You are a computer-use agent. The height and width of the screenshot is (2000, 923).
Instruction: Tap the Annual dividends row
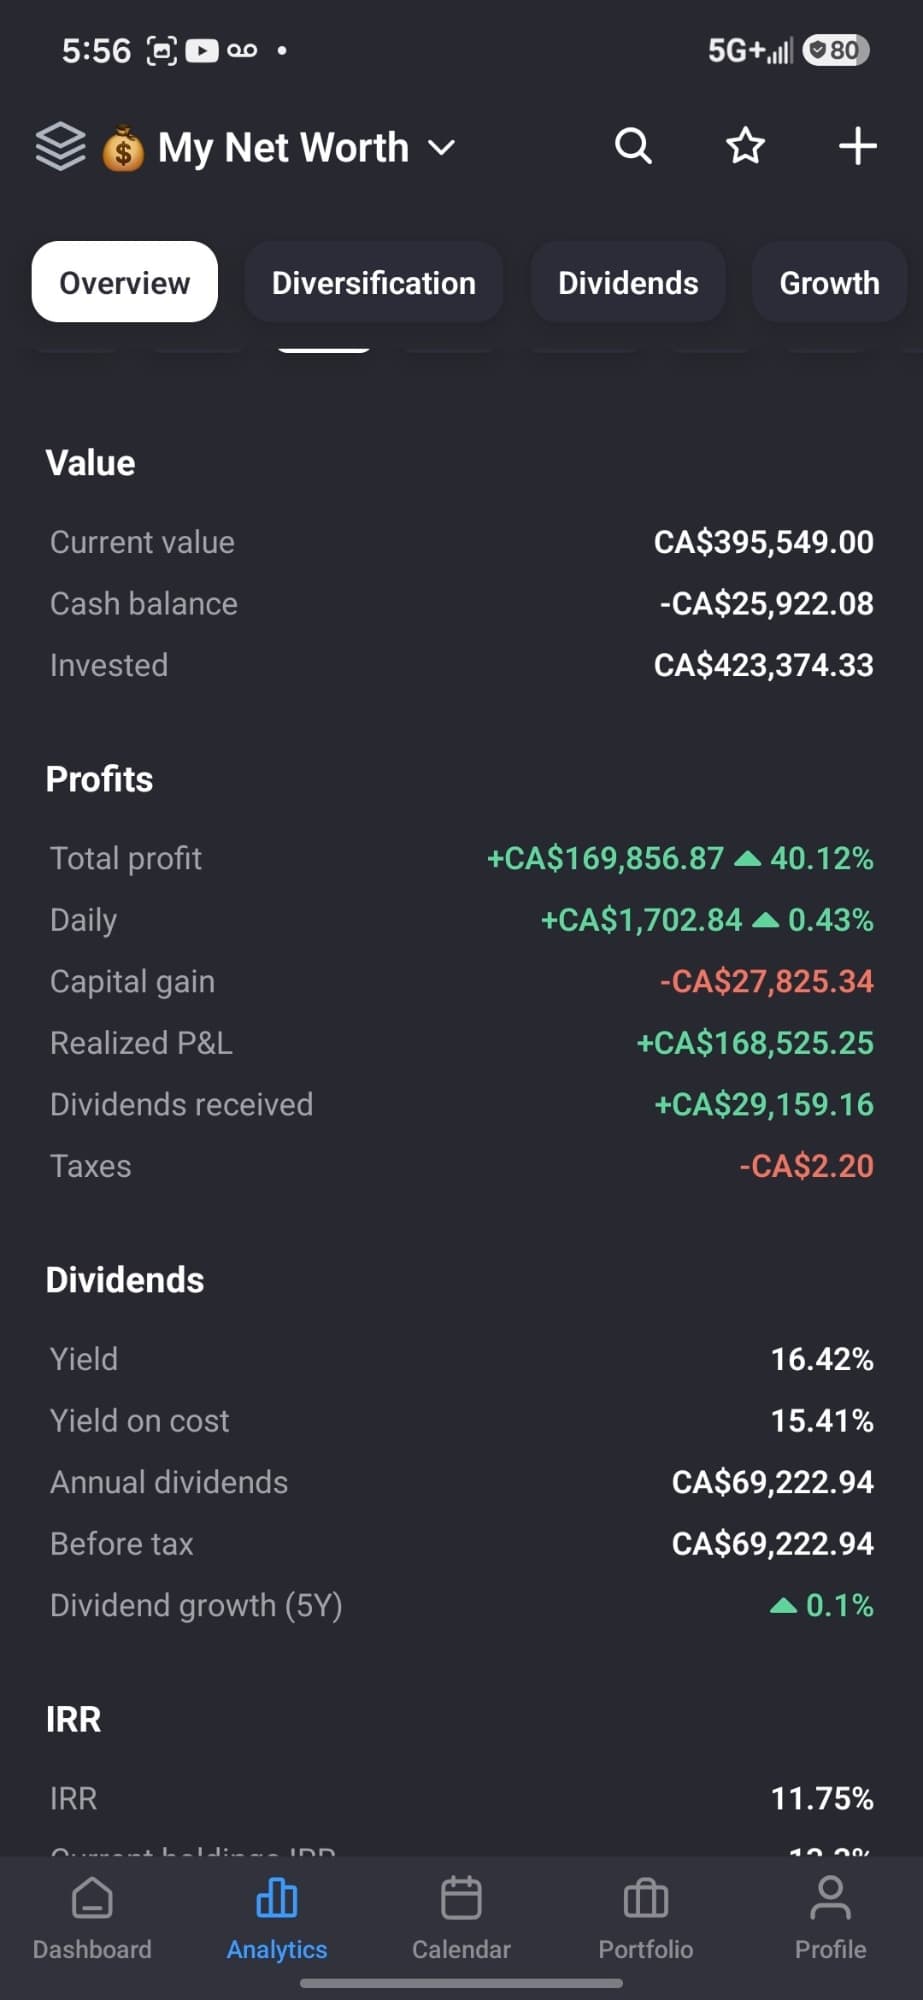tap(461, 1482)
